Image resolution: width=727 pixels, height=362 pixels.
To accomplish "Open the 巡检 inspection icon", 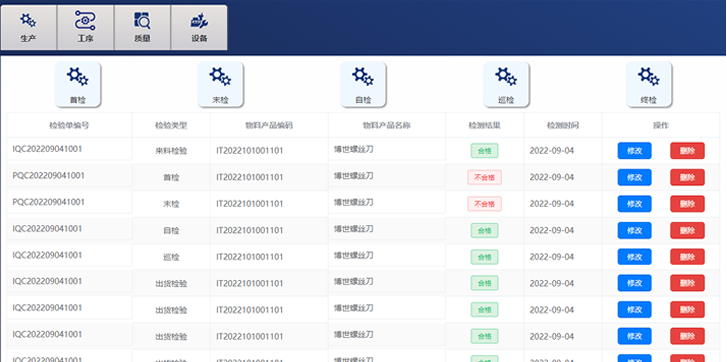I will coord(506,84).
